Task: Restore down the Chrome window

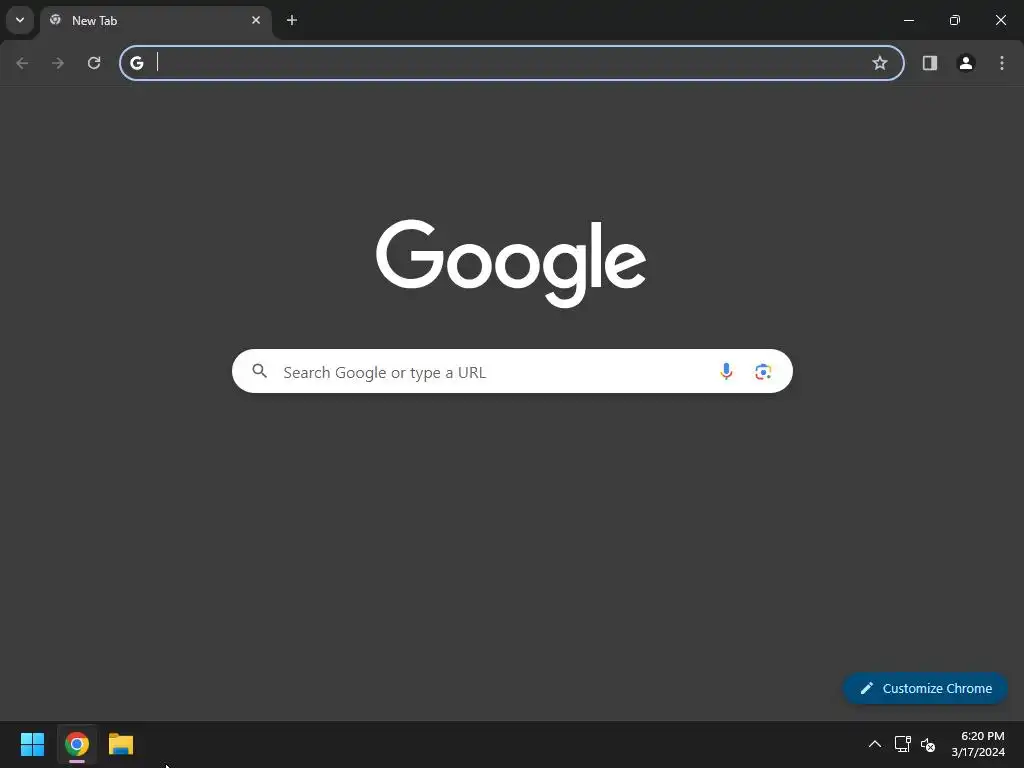Action: 955,20
